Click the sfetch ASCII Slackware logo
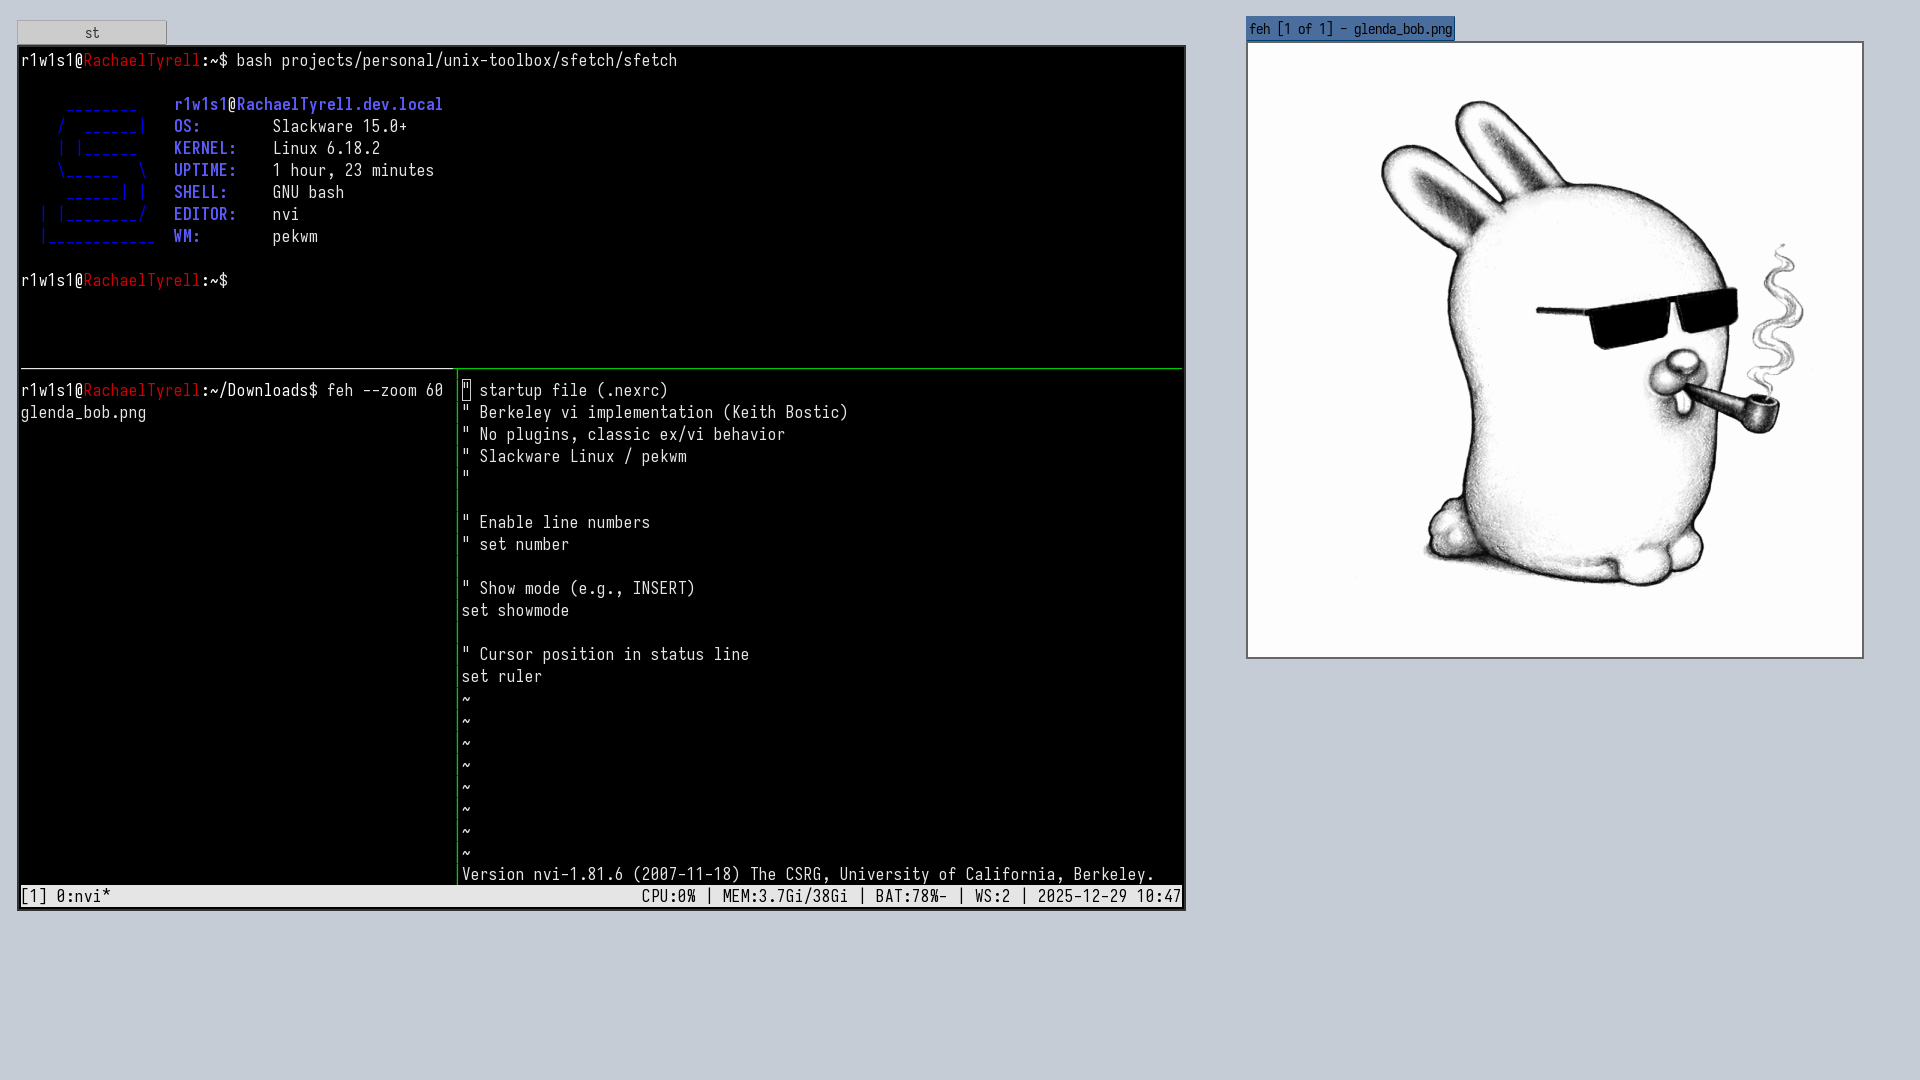The image size is (1920, 1080). coord(97,170)
